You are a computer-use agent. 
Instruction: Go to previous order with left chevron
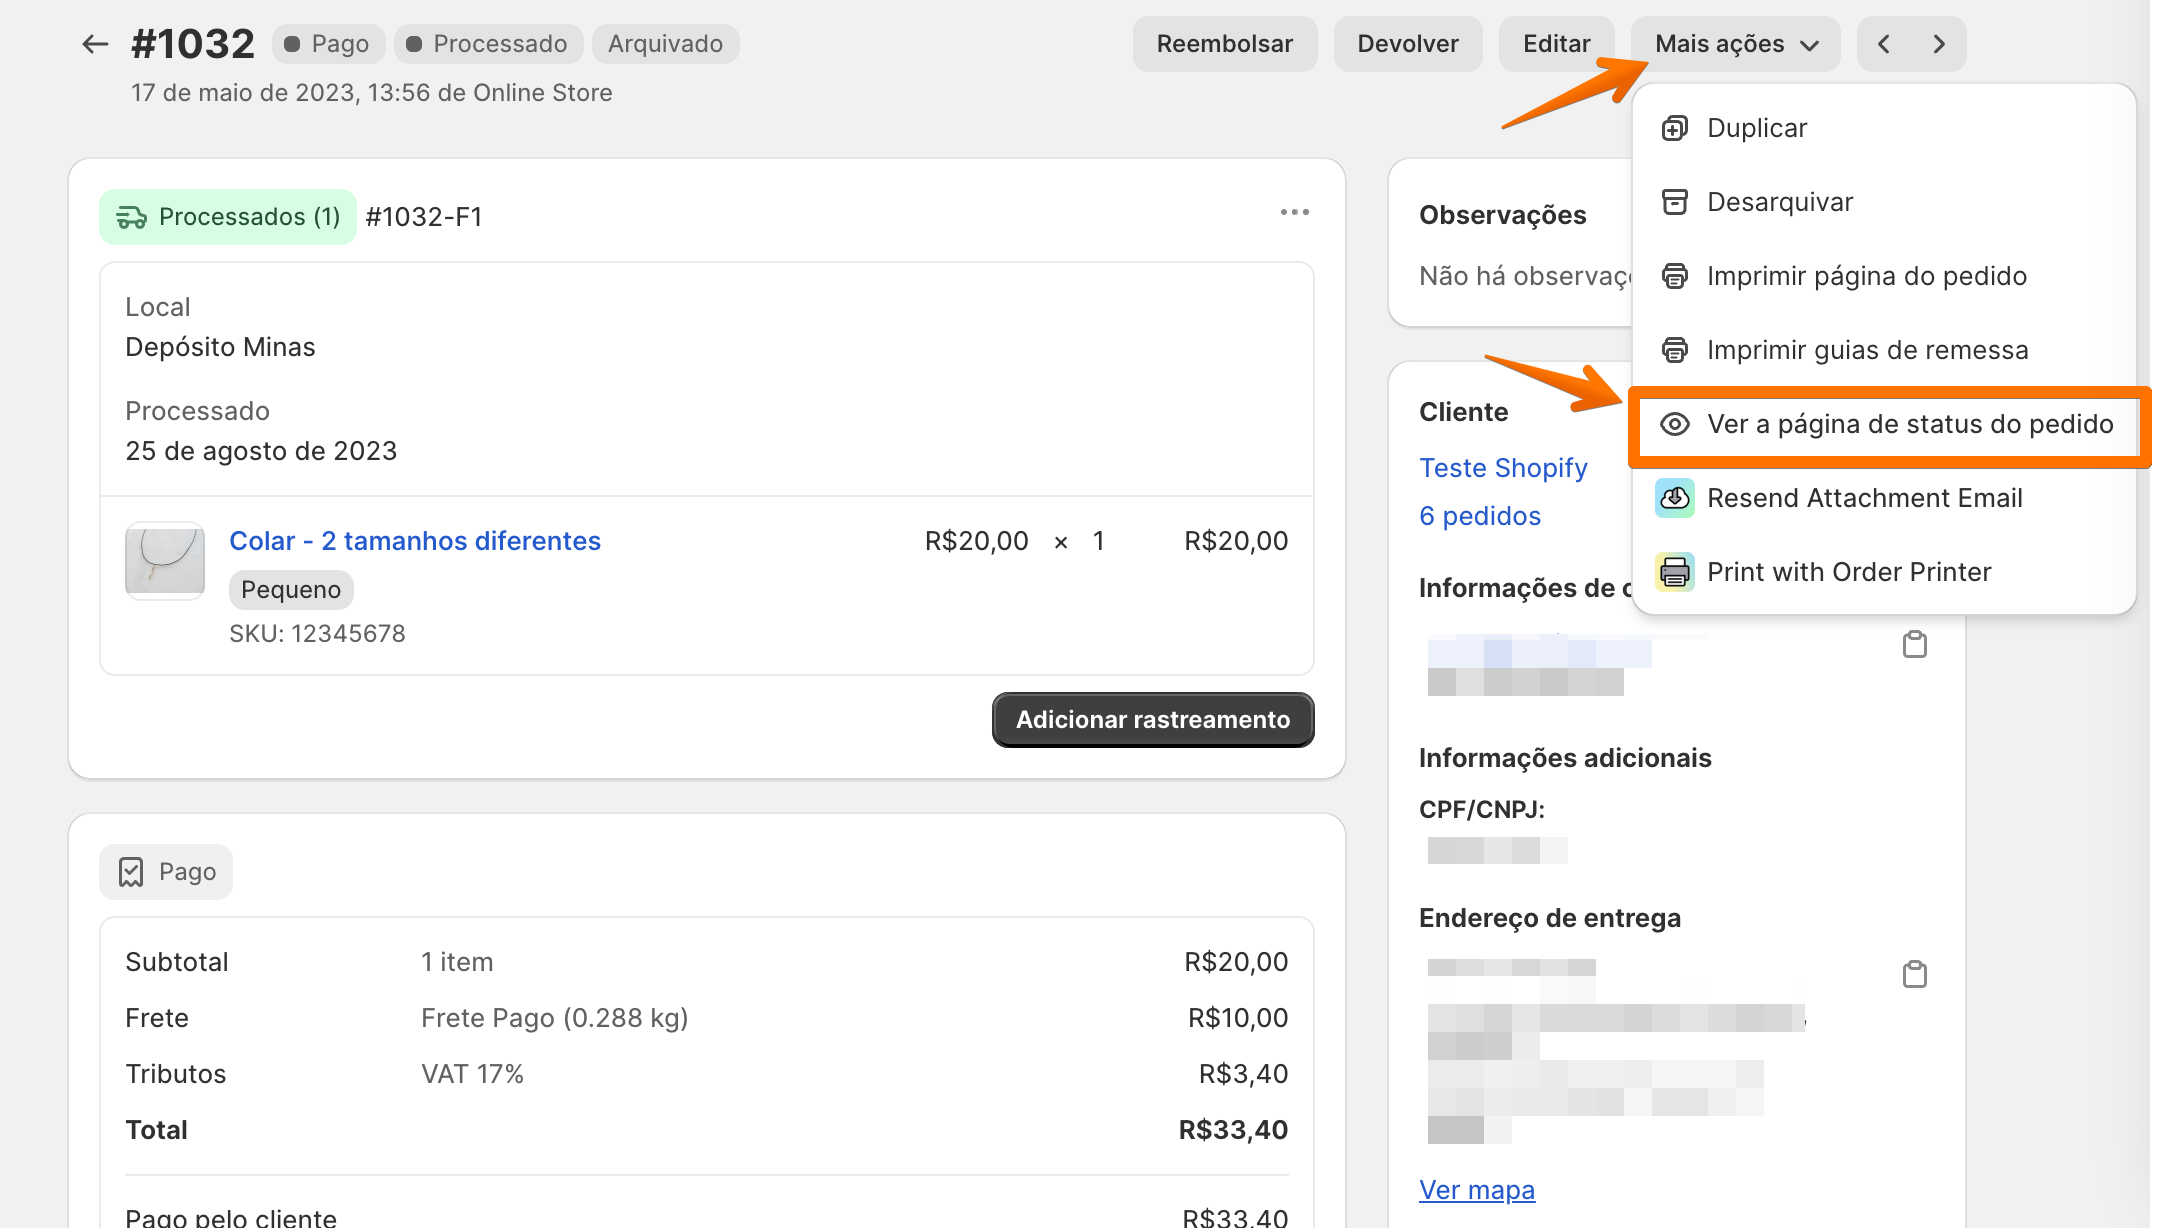[1884, 44]
